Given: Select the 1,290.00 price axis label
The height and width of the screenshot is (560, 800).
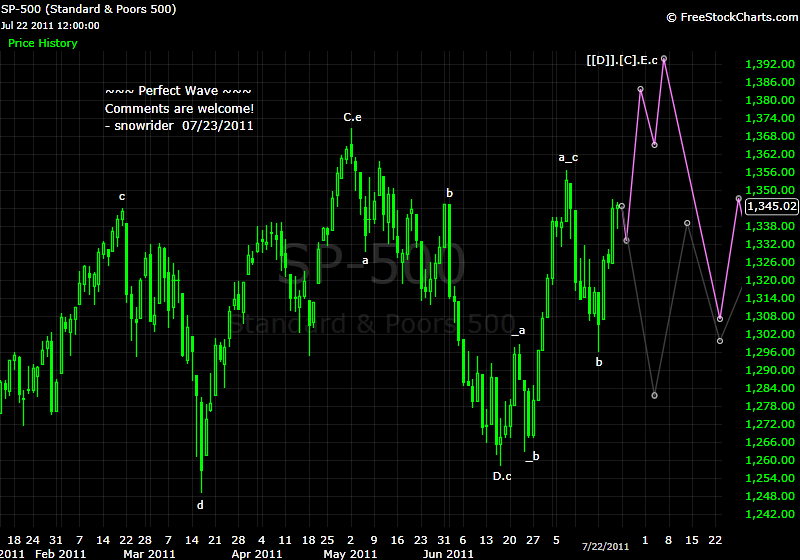Looking at the screenshot, I should pos(770,370).
